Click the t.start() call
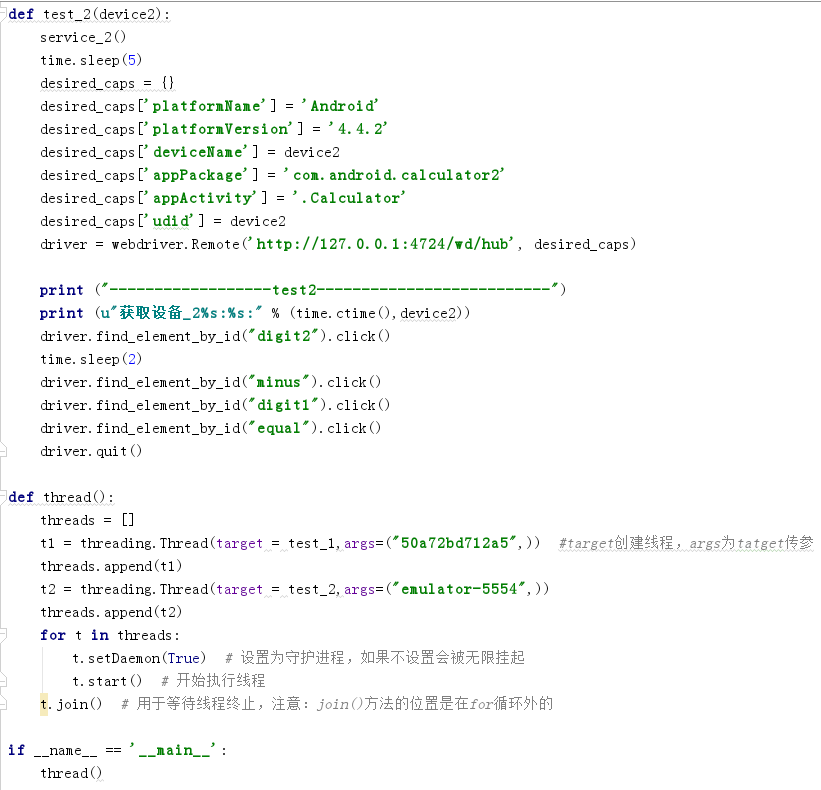The image size is (821, 790). 107,681
